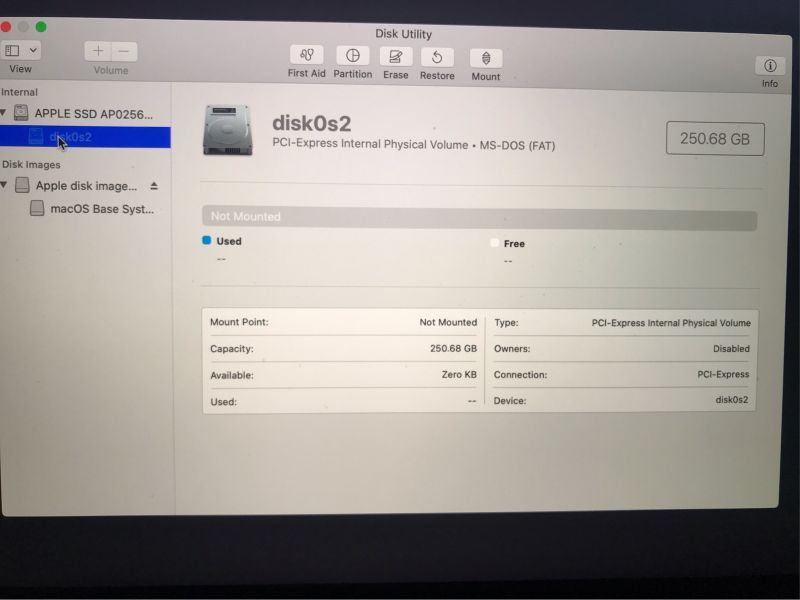Image resolution: width=800 pixels, height=600 pixels.
Task: Run First Aid on the selected volume
Action: coord(306,57)
